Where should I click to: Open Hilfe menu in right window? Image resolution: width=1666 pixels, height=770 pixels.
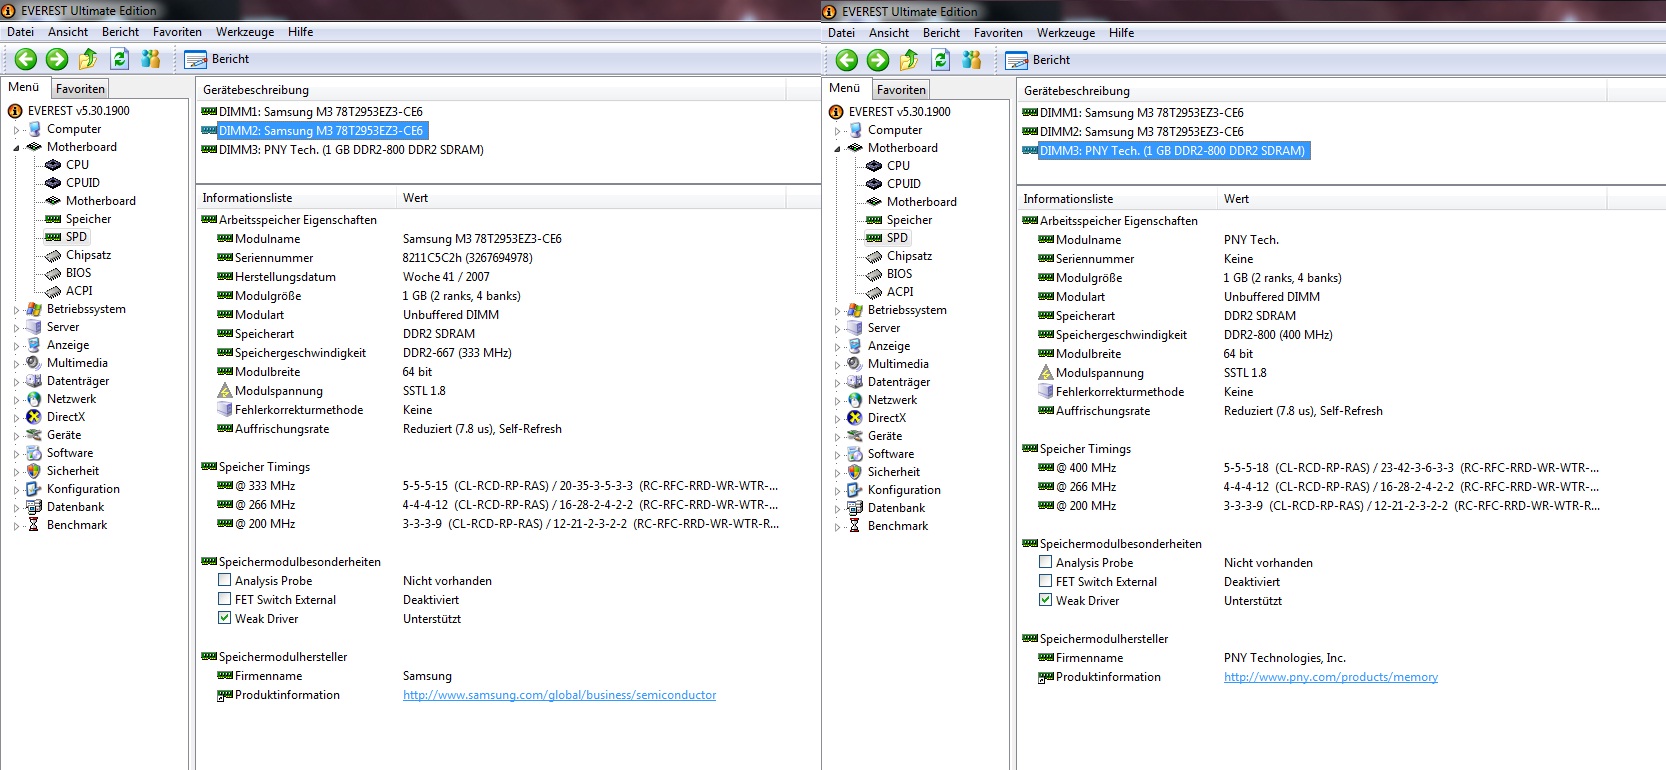(x=1121, y=33)
